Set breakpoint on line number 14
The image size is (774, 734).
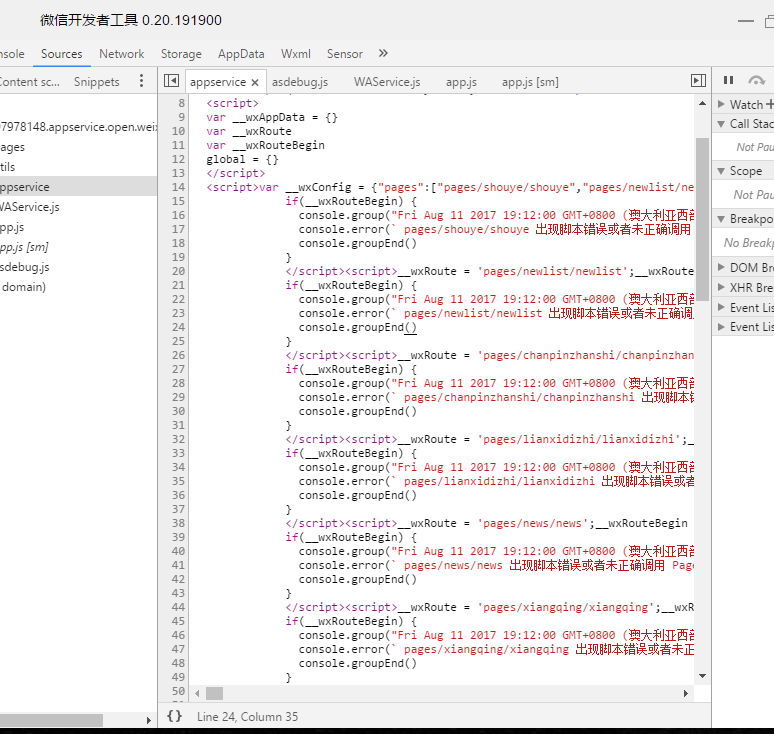pyautogui.click(x=178, y=187)
